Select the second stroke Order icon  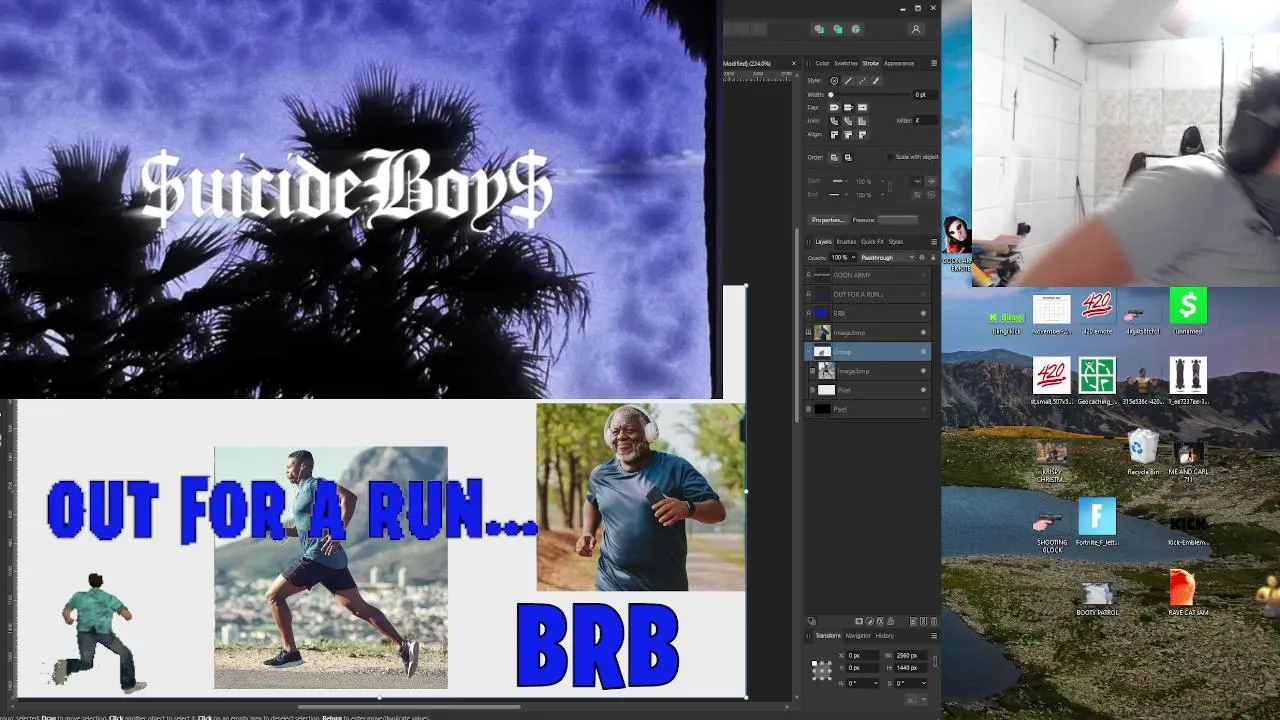click(848, 157)
